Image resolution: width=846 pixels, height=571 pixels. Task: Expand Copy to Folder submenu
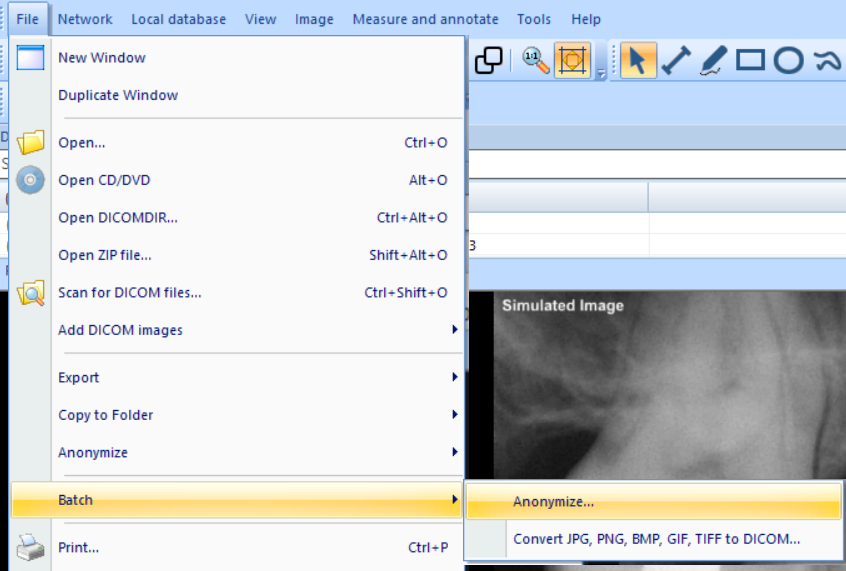point(237,415)
